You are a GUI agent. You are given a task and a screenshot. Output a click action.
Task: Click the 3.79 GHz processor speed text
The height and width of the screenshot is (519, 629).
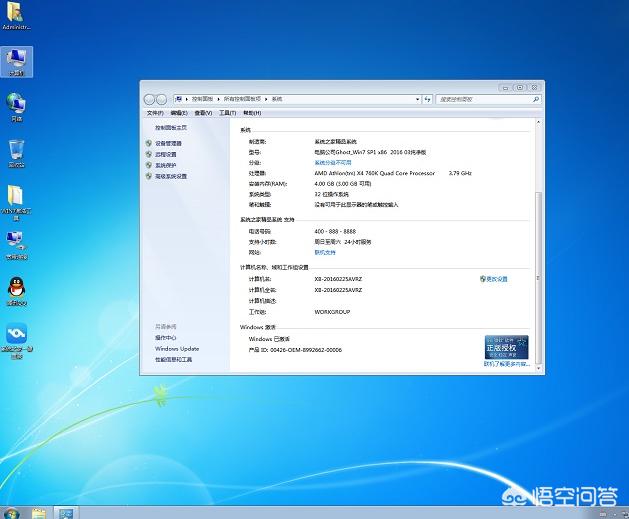pyautogui.click(x=460, y=173)
